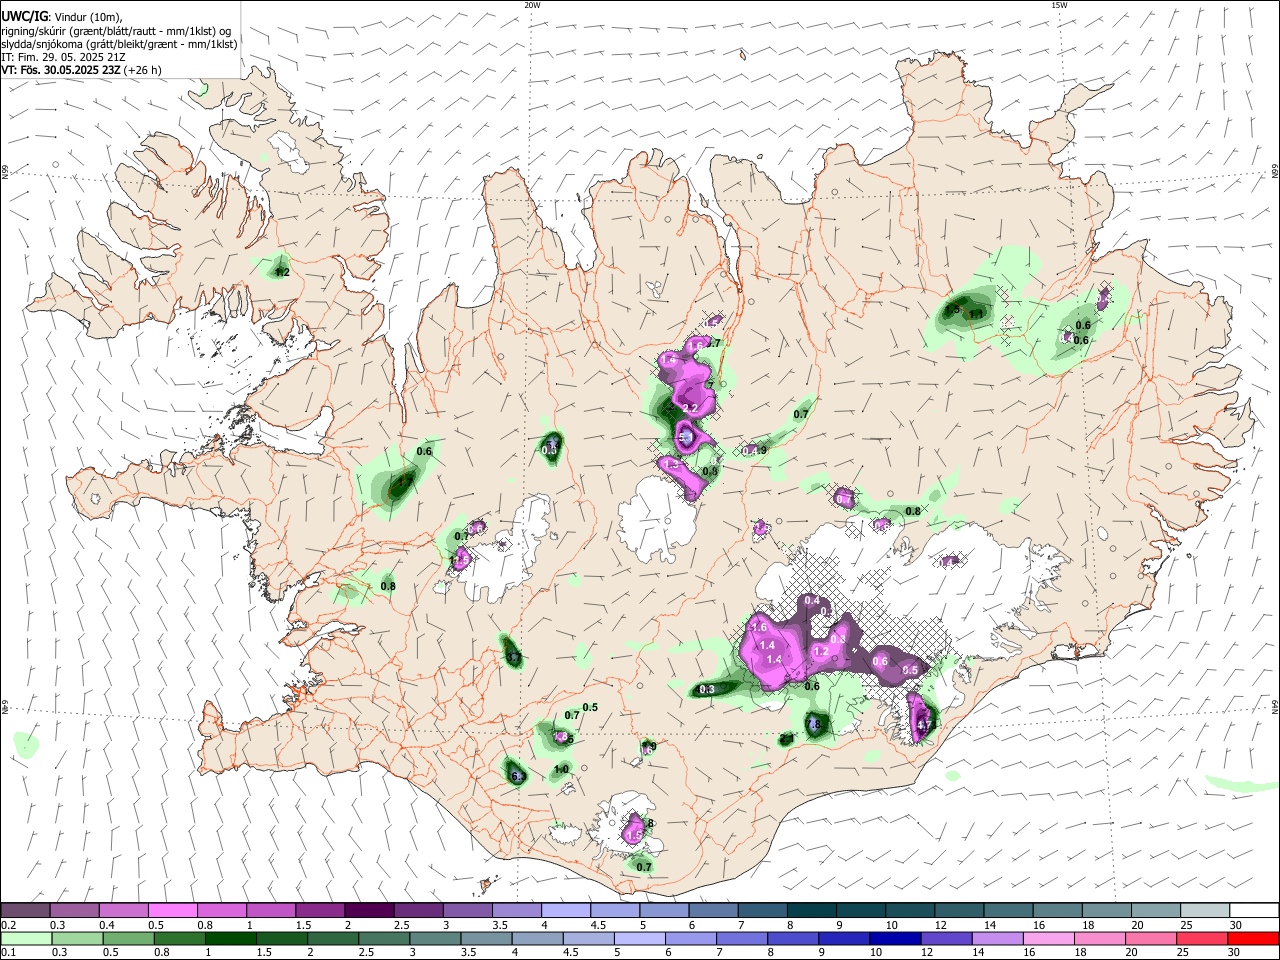Screen dimensions: 1280x960
Task: Select the dark purple 2 mm snow swatch
Action: 368,910
